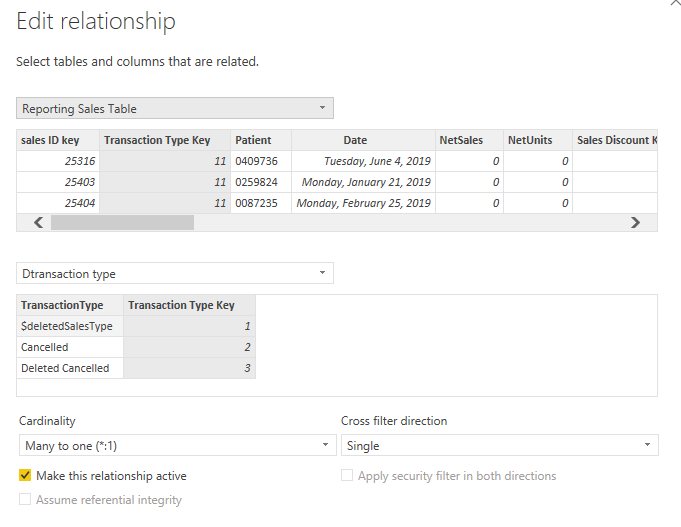Click the Cancelled transaction type cell

pyautogui.click(x=70, y=347)
